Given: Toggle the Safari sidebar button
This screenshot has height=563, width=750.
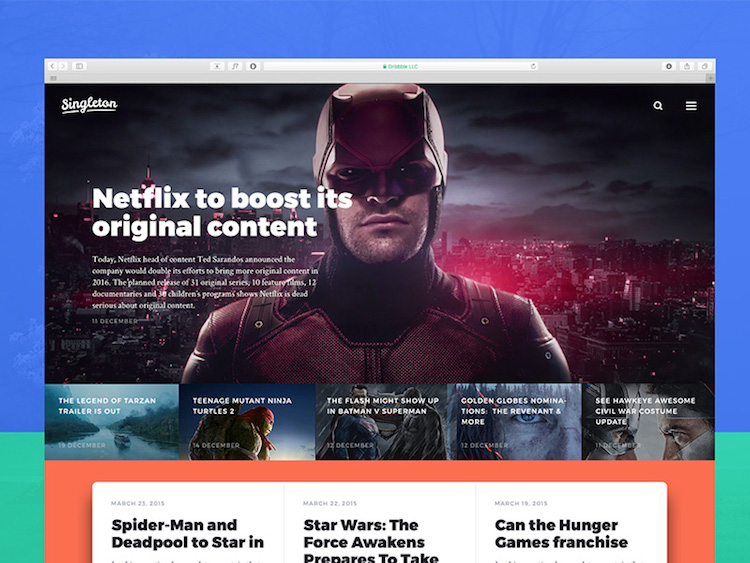Looking at the screenshot, I should (79, 66).
